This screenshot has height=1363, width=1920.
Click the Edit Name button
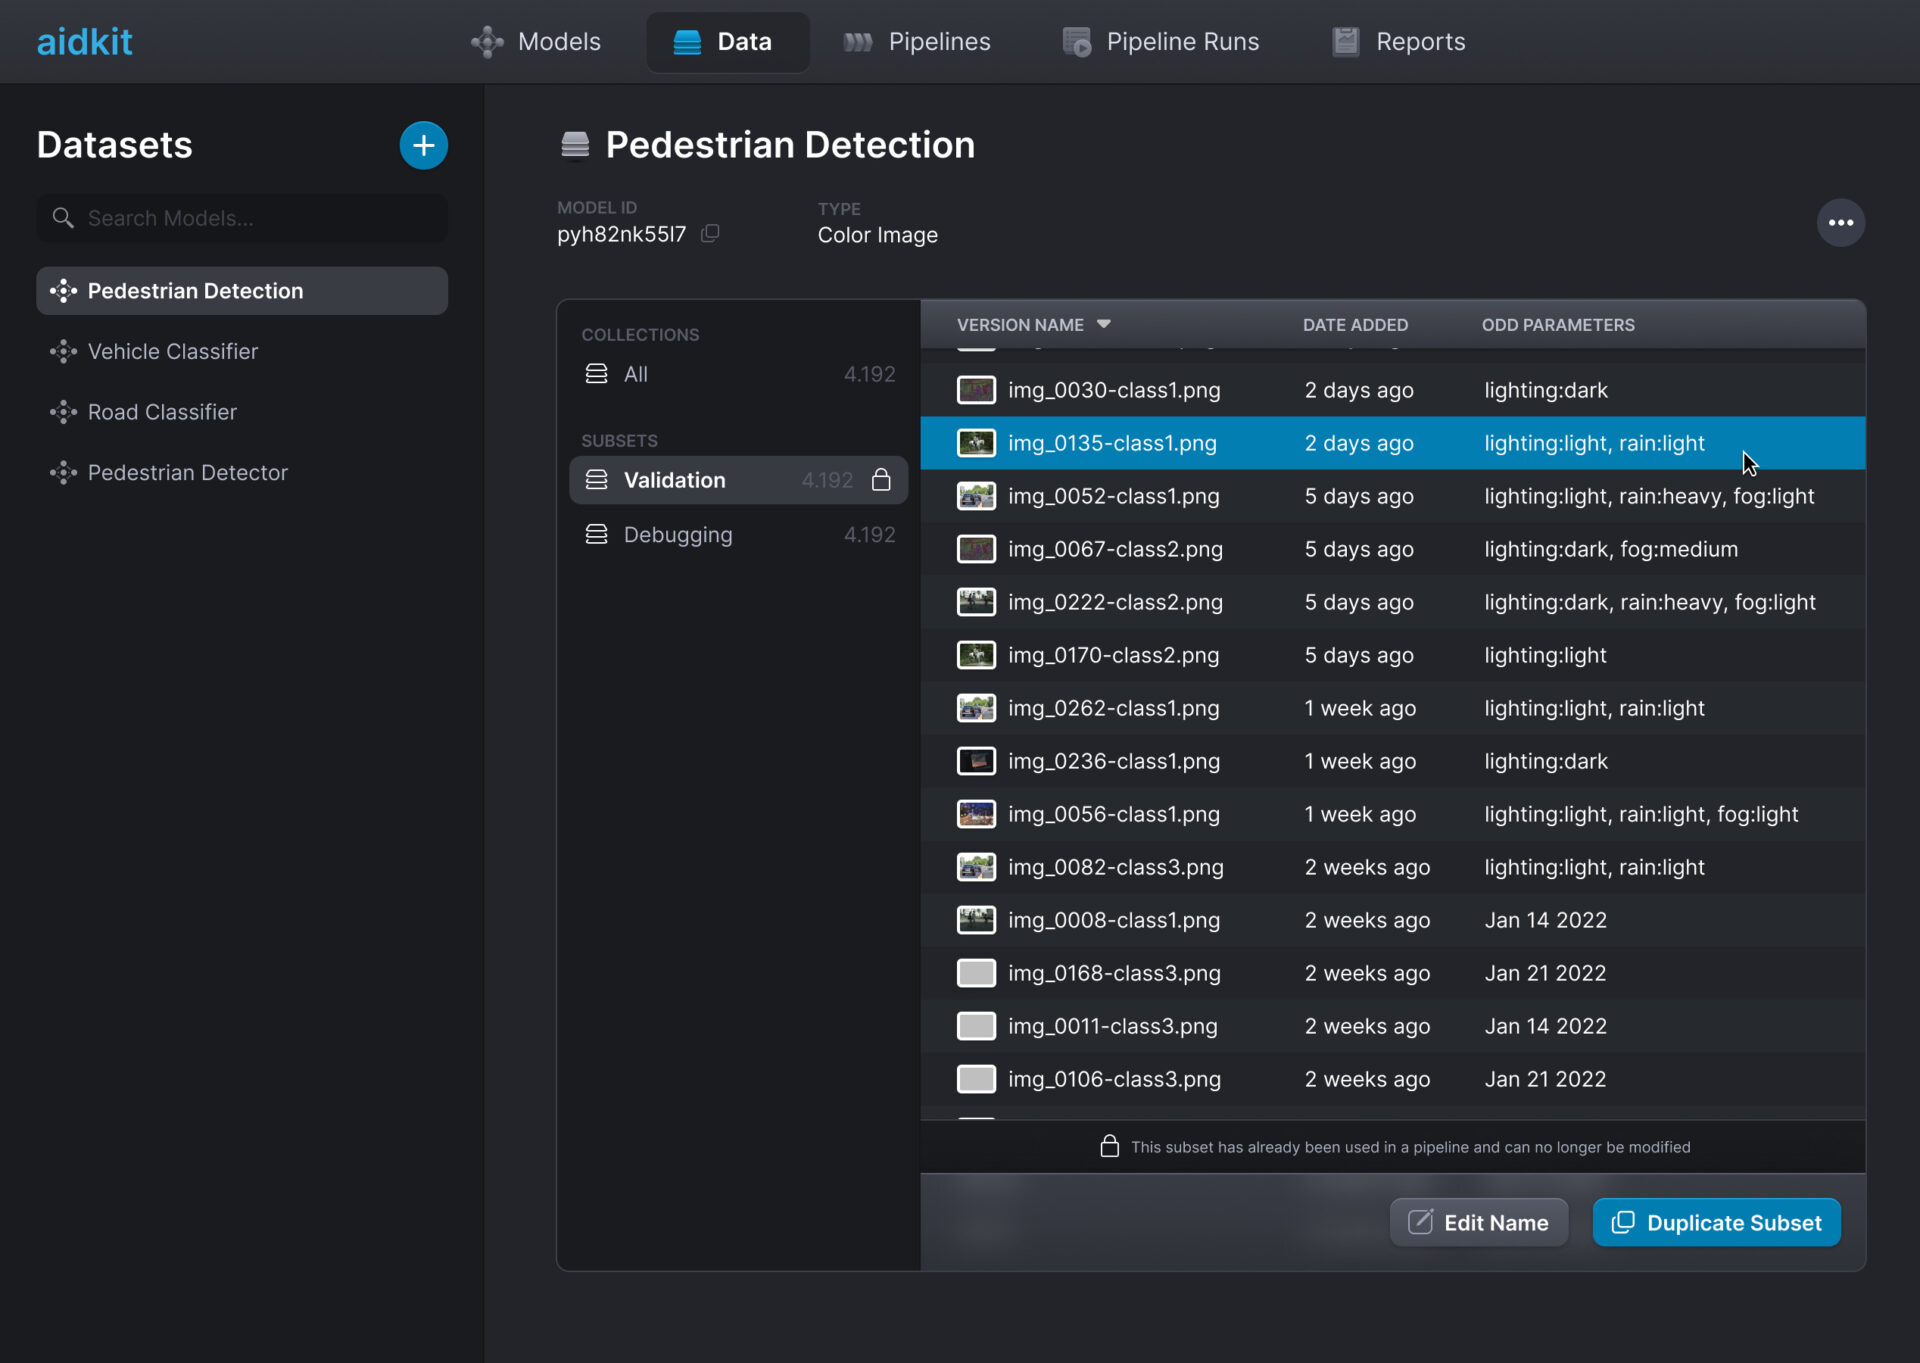[1478, 1222]
